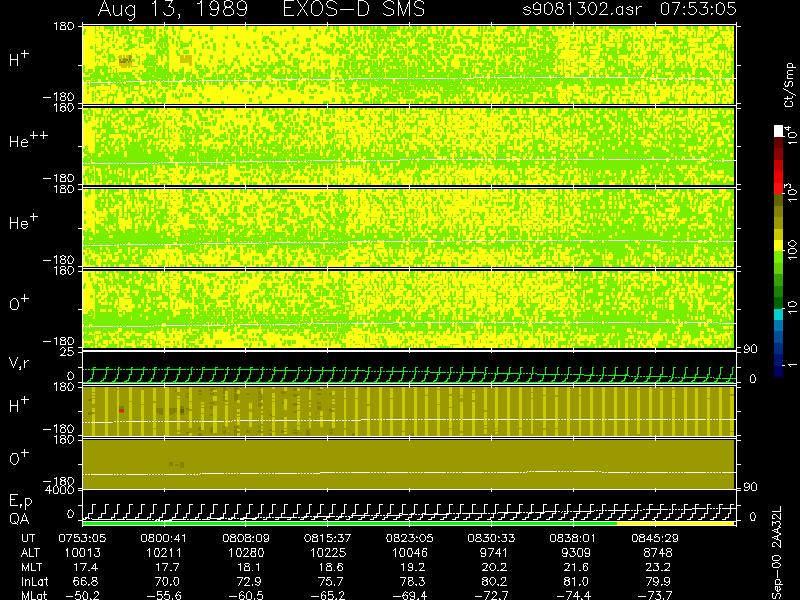This screenshot has height=600, width=800.
Task: Click the red pixel in lower H+ panel
Action: coord(121,410)
